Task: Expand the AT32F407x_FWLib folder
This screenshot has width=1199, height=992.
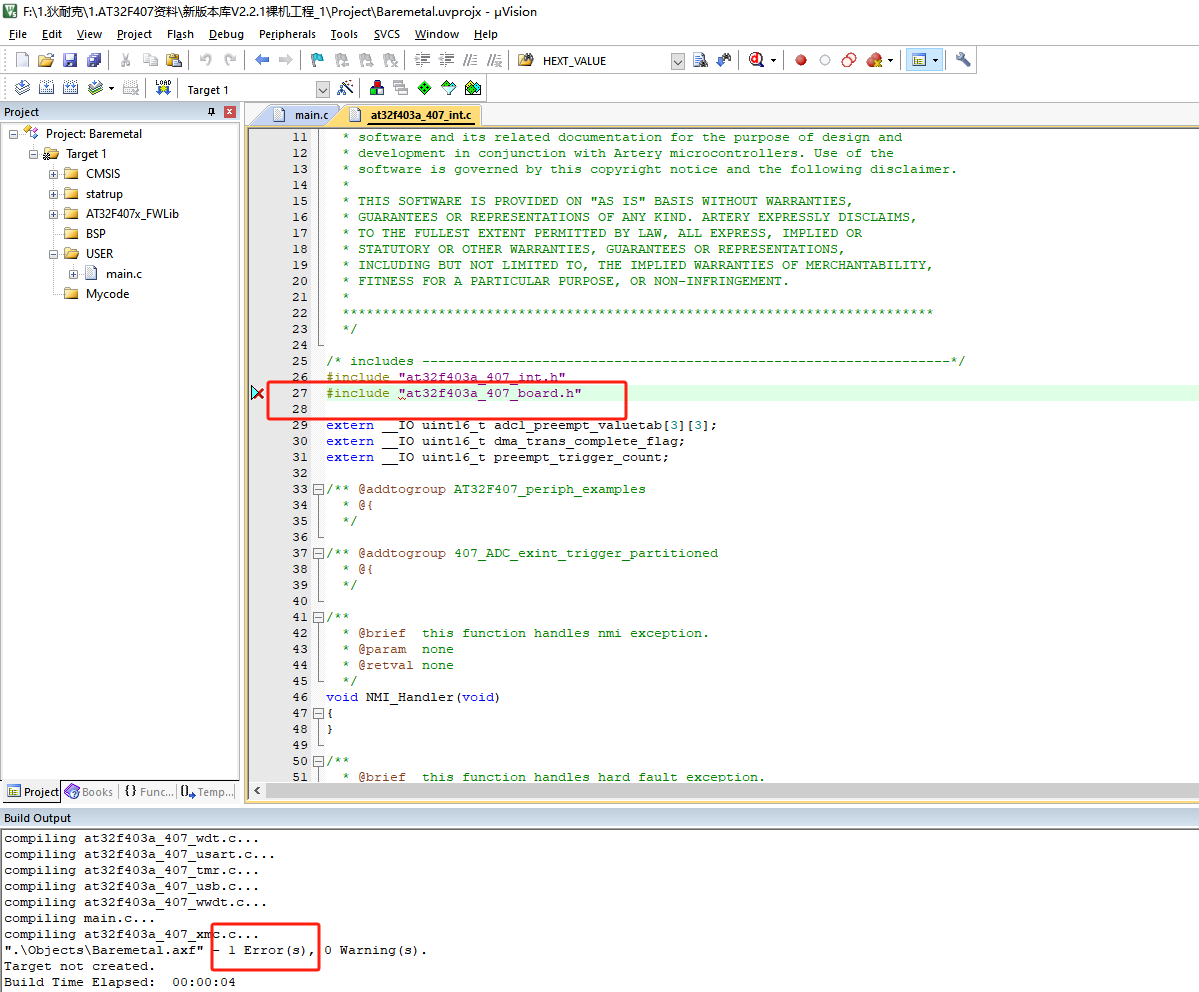Action: 54,214
